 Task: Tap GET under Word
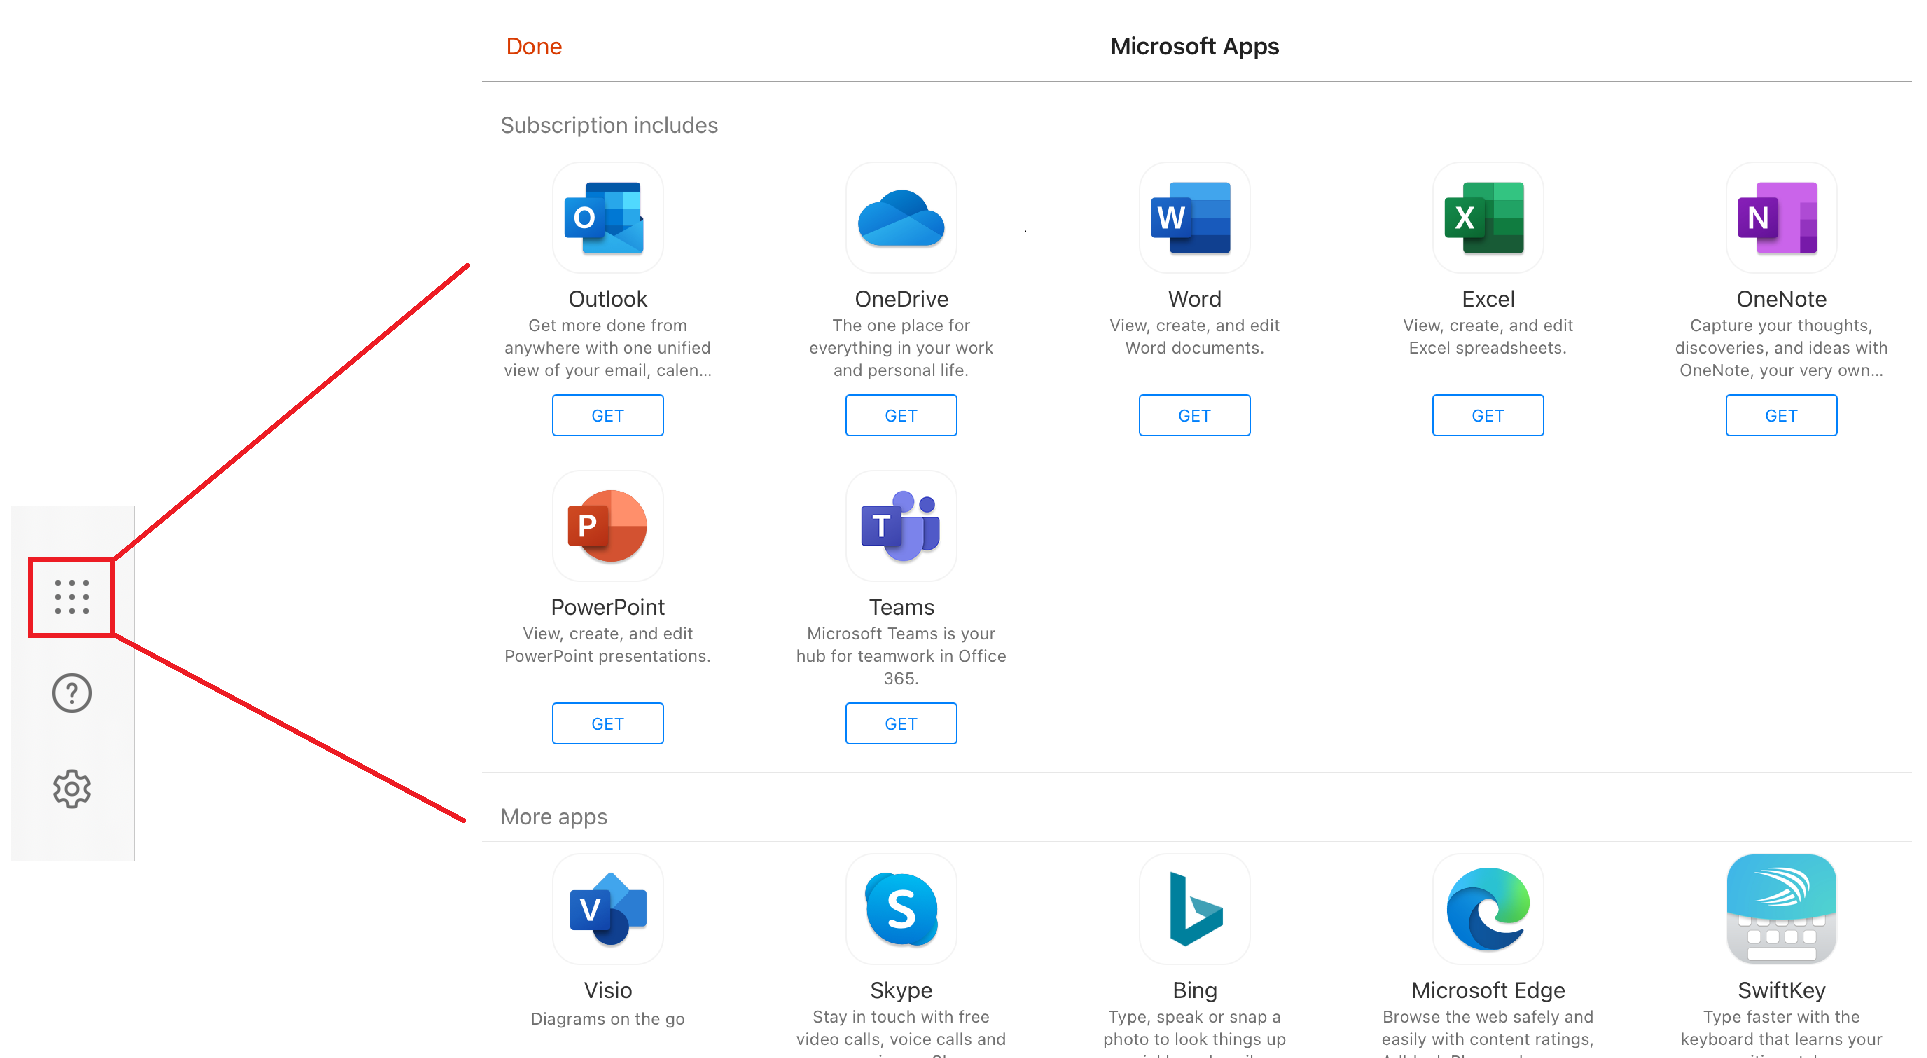(x=1194, y=415)
